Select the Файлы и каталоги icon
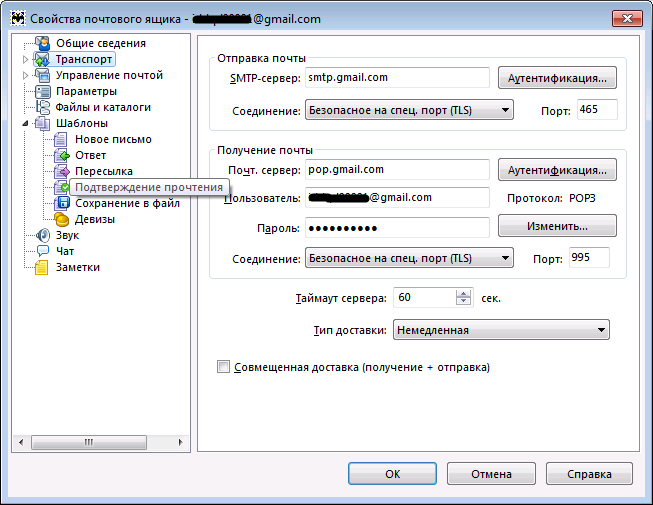 pos(42,107)
